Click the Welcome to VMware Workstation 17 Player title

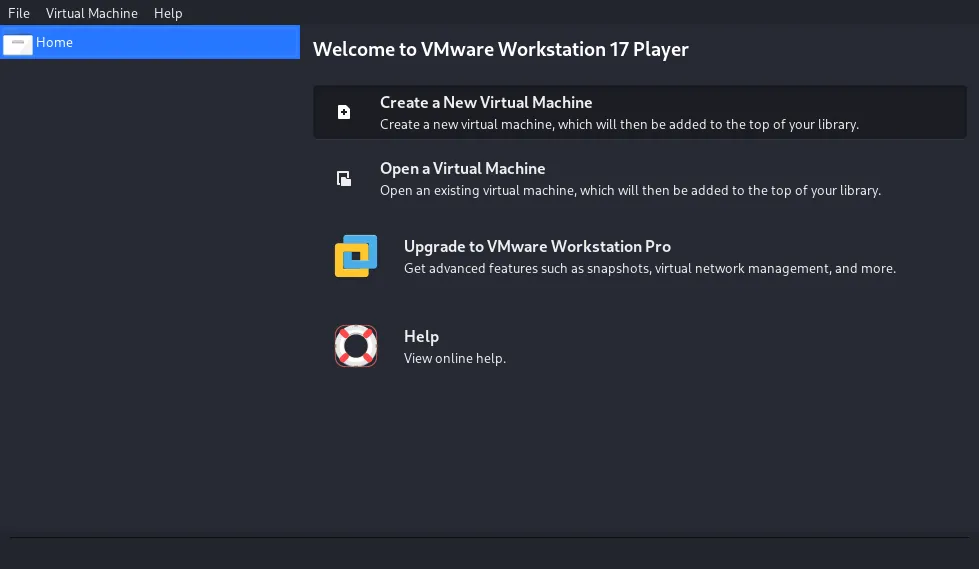tap(500, 49)
